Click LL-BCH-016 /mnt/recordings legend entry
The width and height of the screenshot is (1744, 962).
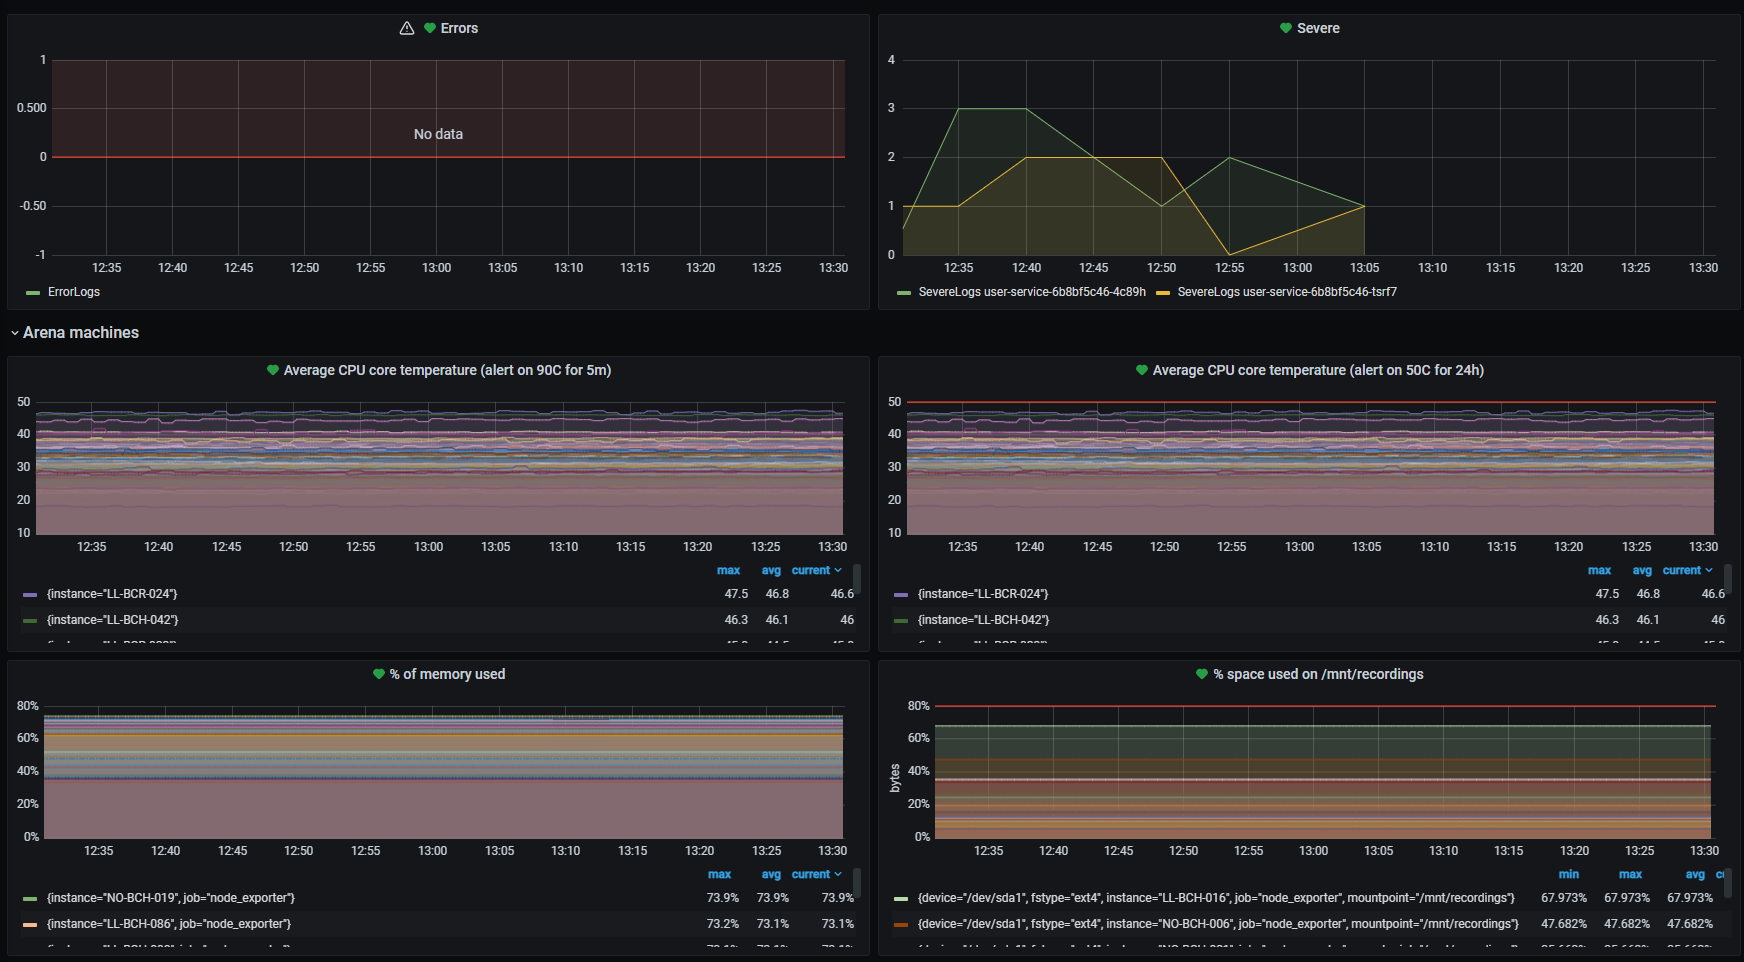(x=1215, y=898)
